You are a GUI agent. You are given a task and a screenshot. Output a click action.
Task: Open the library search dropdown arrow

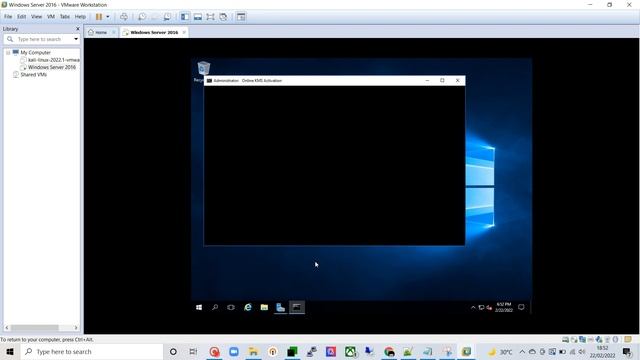pos(76,39)
